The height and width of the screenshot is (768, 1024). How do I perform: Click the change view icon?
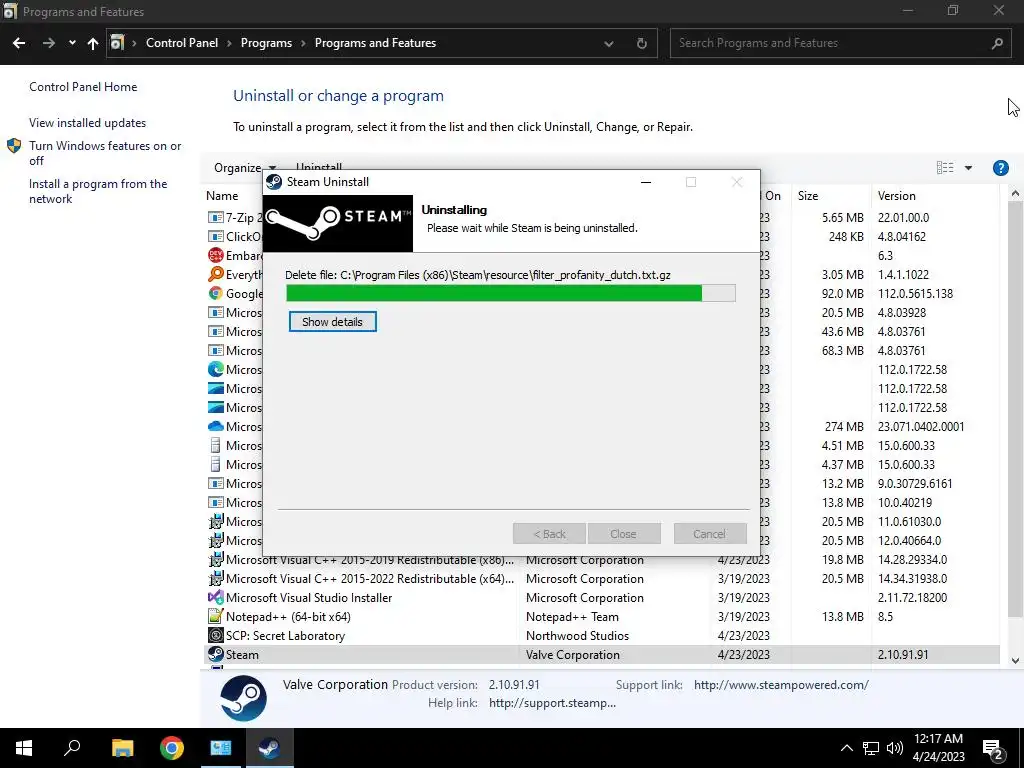tap(944, 168)
